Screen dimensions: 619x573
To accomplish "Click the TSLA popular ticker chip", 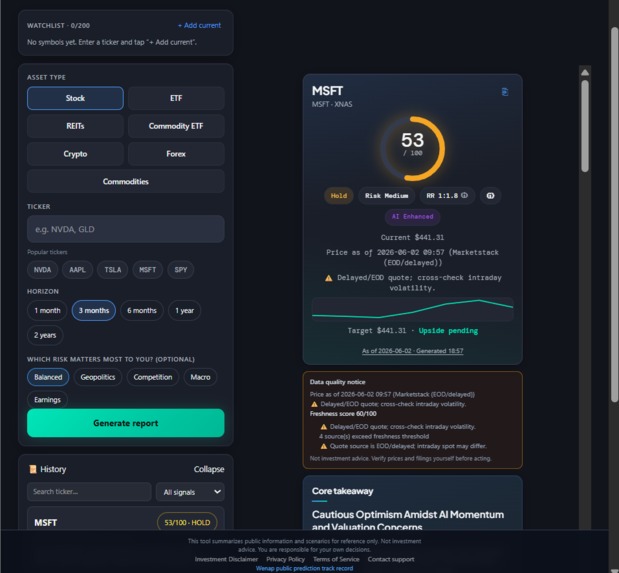I will click(113, 270).
